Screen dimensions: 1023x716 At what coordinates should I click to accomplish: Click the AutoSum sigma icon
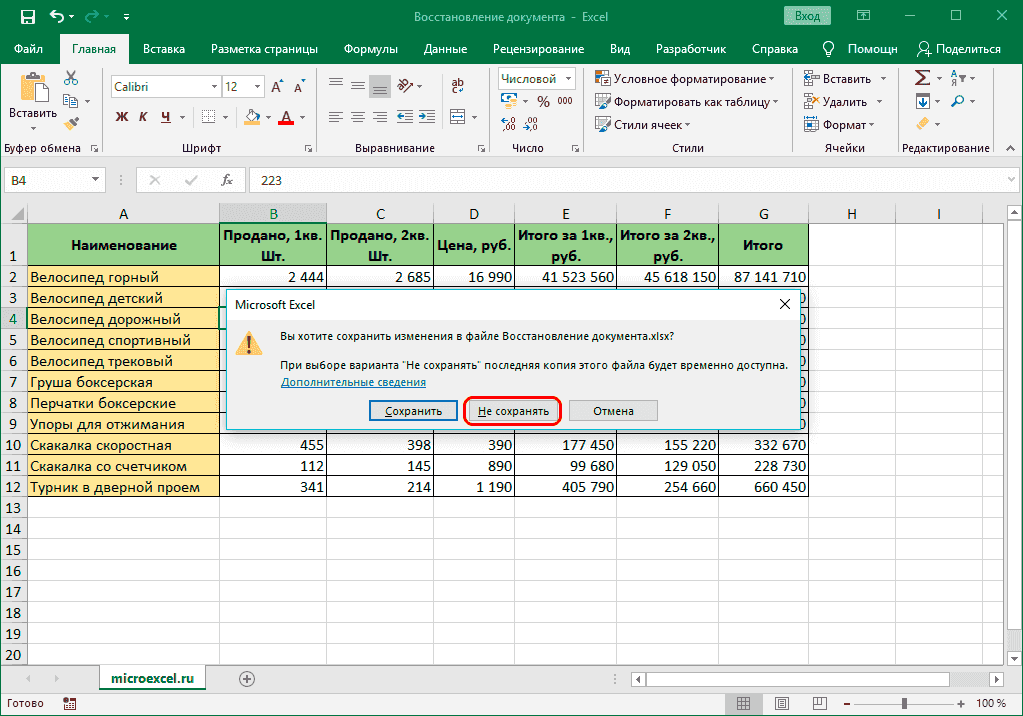tap(922, 78)
